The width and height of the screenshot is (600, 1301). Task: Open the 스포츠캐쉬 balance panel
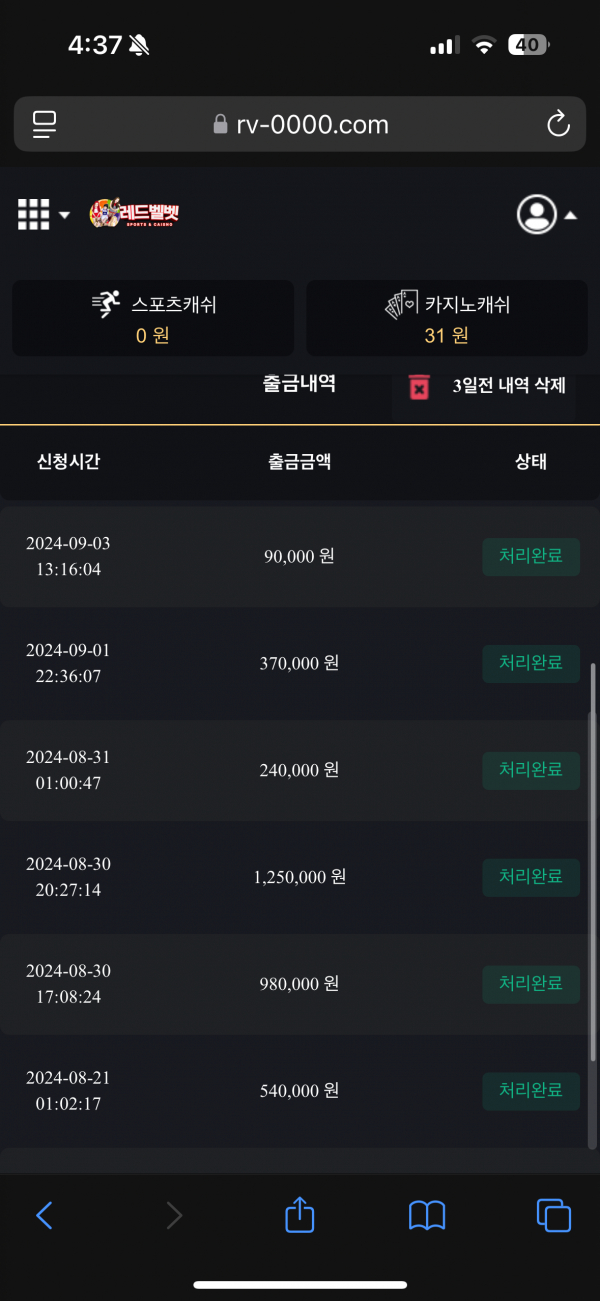coord(153,318)
